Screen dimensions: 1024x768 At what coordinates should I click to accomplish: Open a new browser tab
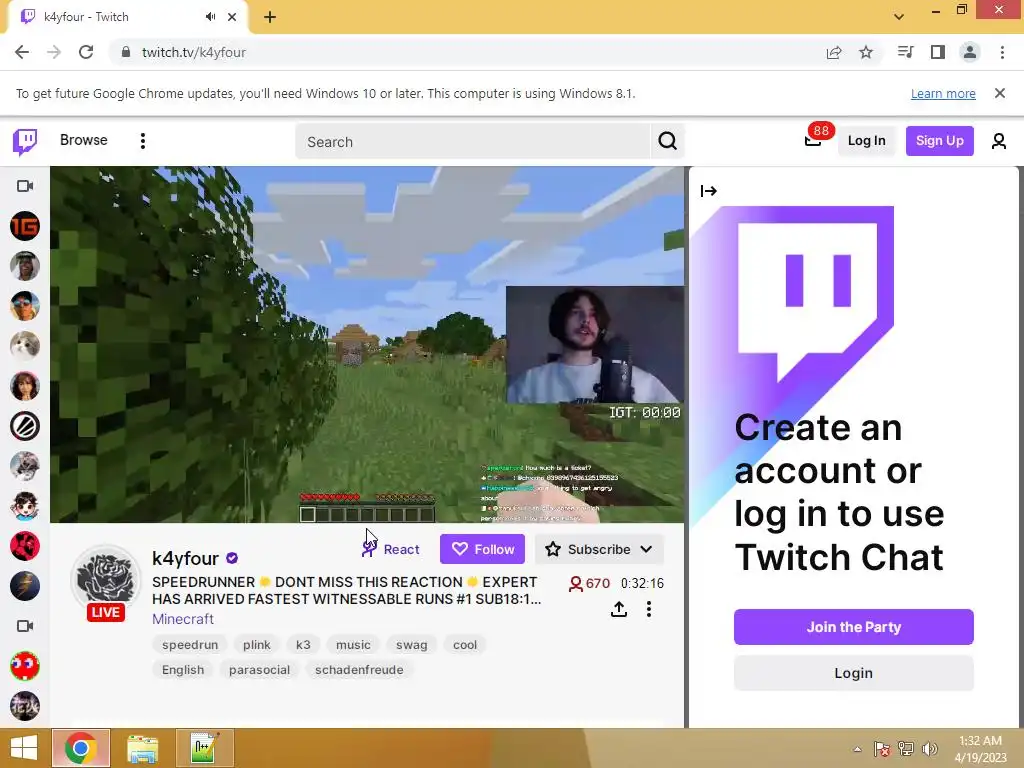click(x=270, y=17)
